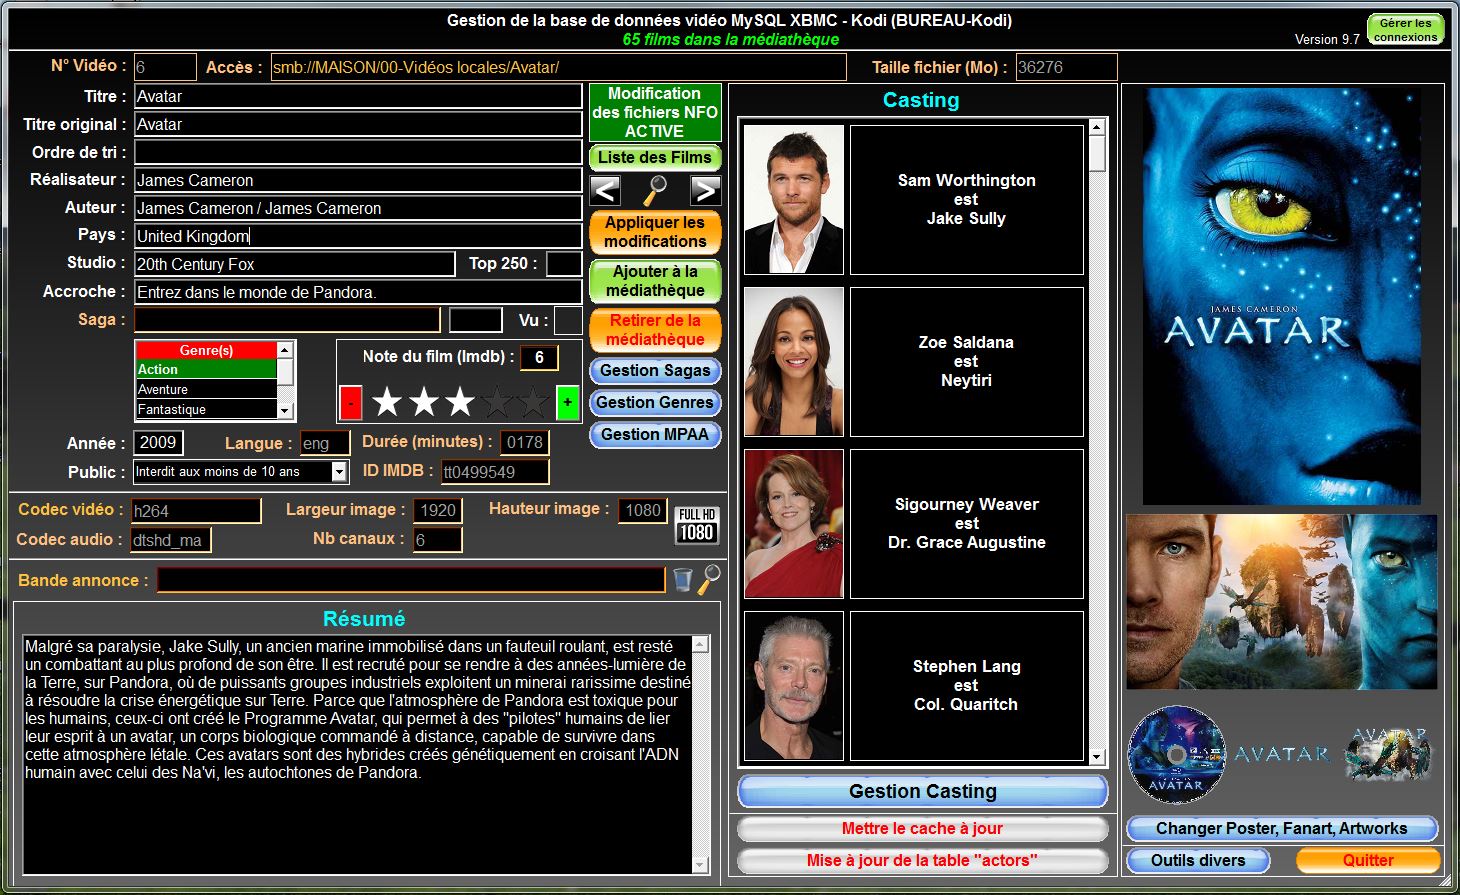Image resolution: width=1460 pixels, height=895 pixels.
Task: Click the Pays field United Kingdom
Action: pyautogui.click(x=358, y=236)
